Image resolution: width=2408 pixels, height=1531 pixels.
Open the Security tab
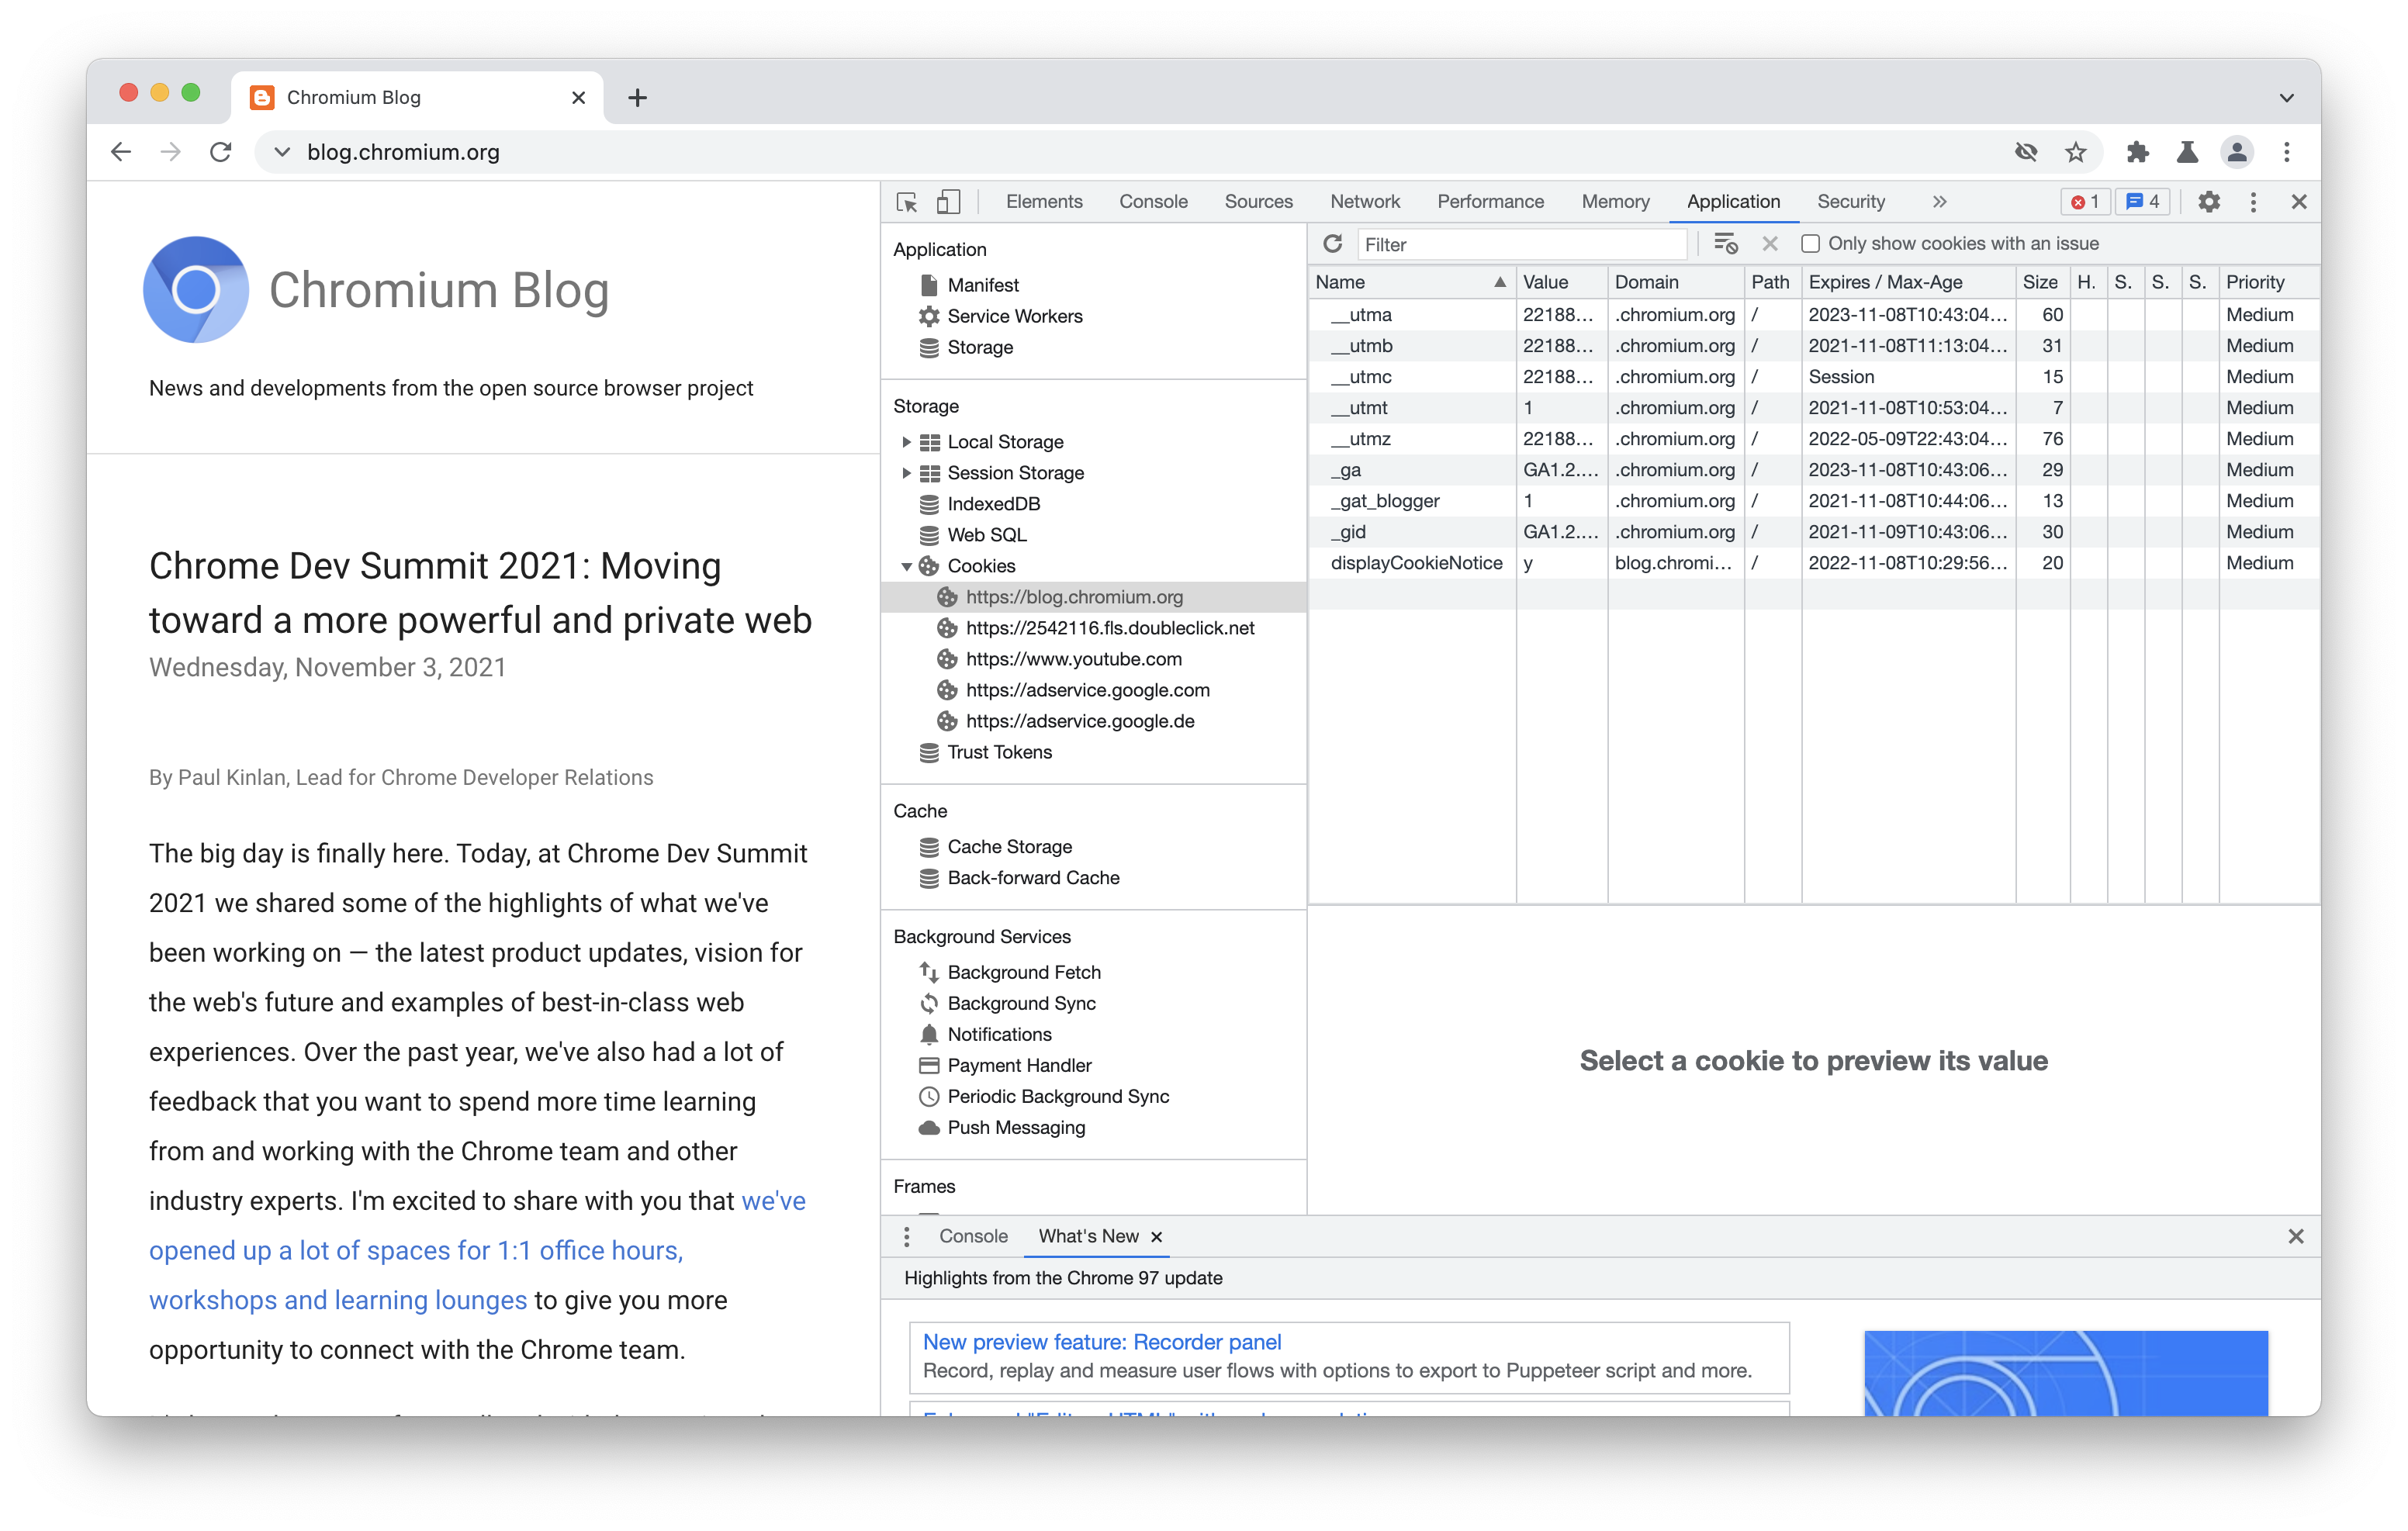1850,202
